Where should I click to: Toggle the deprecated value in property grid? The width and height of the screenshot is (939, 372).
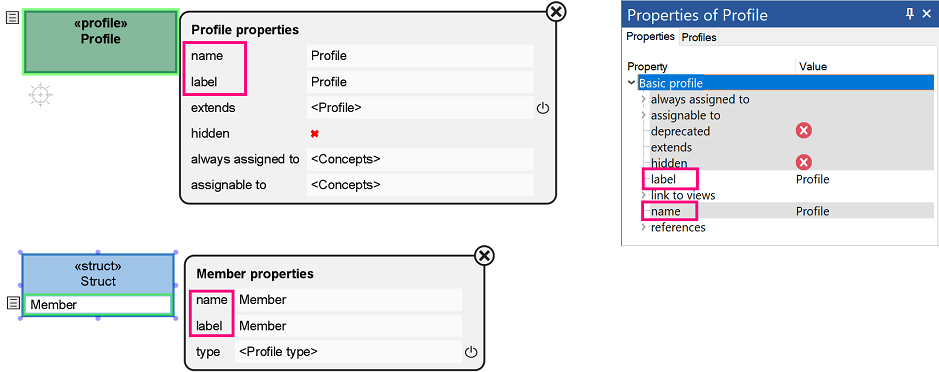pyautogui.click(x=804, y=131)
